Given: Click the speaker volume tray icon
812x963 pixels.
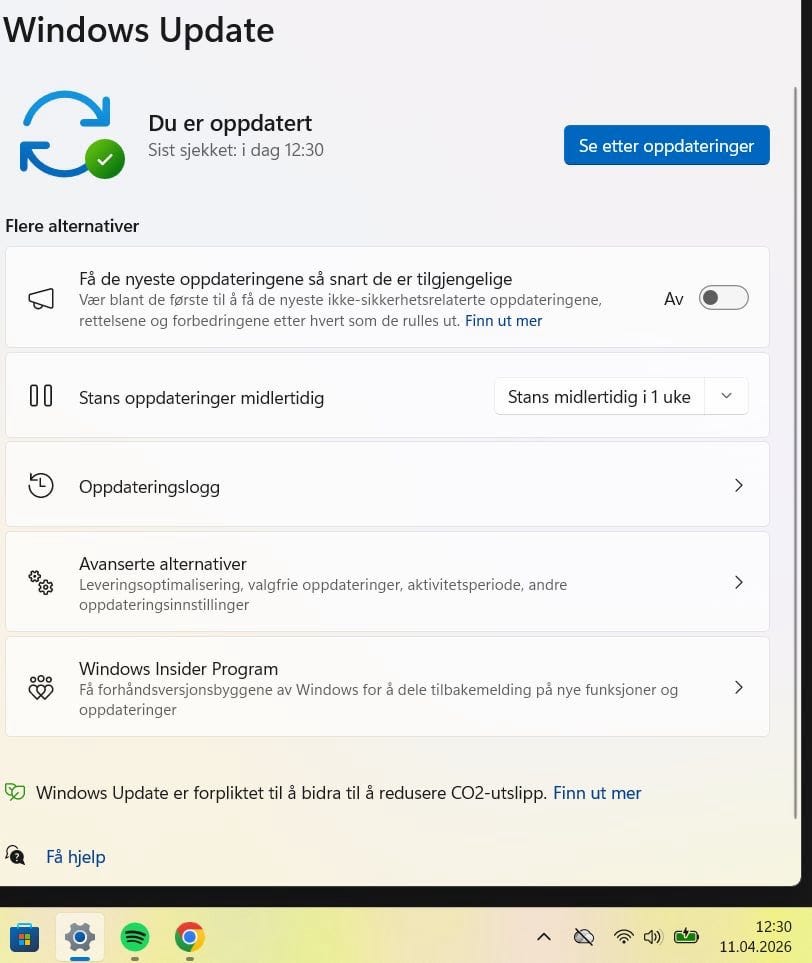Looking at the screenshot, I should point(652,937).
